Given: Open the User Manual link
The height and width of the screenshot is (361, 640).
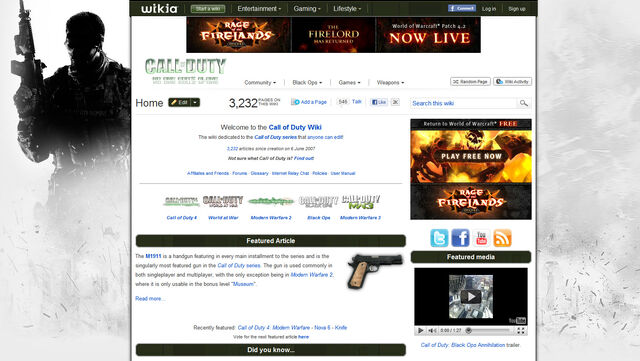Looking at the screenshot, I should pyautogui.click(x=343, y=173).
